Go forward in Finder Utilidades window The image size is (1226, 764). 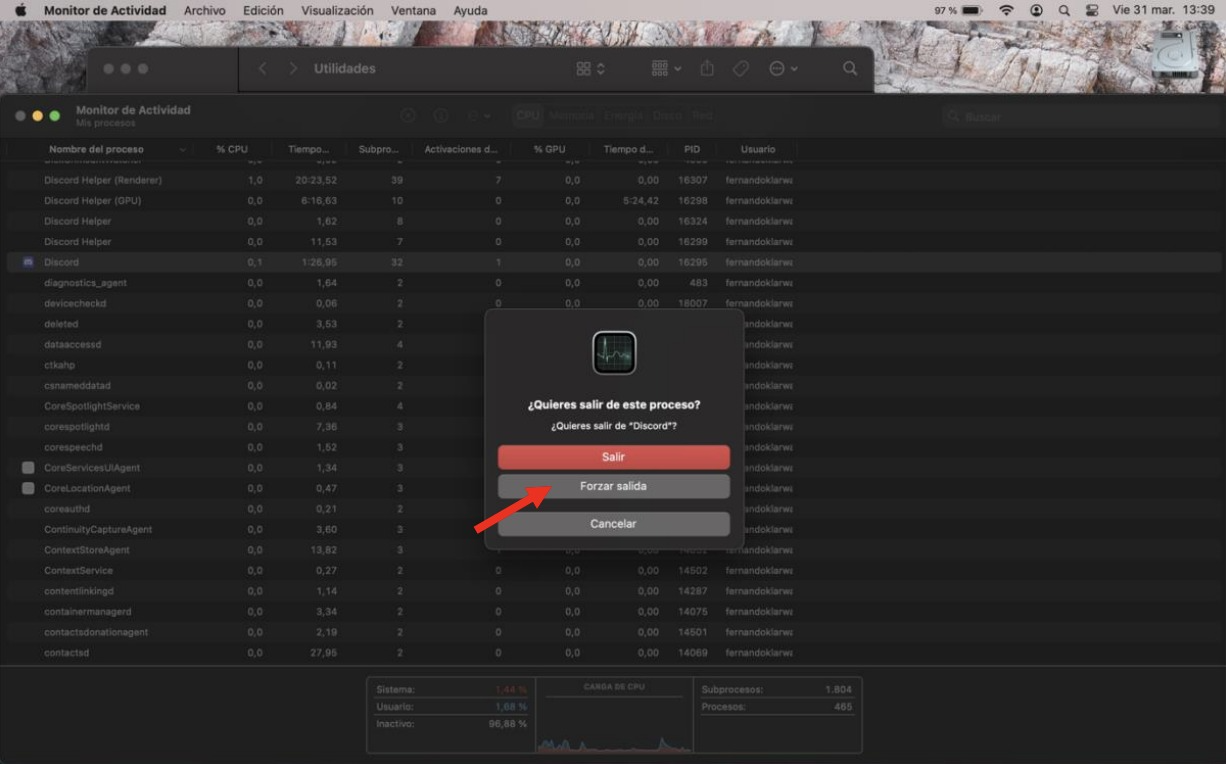click(293, 69)
